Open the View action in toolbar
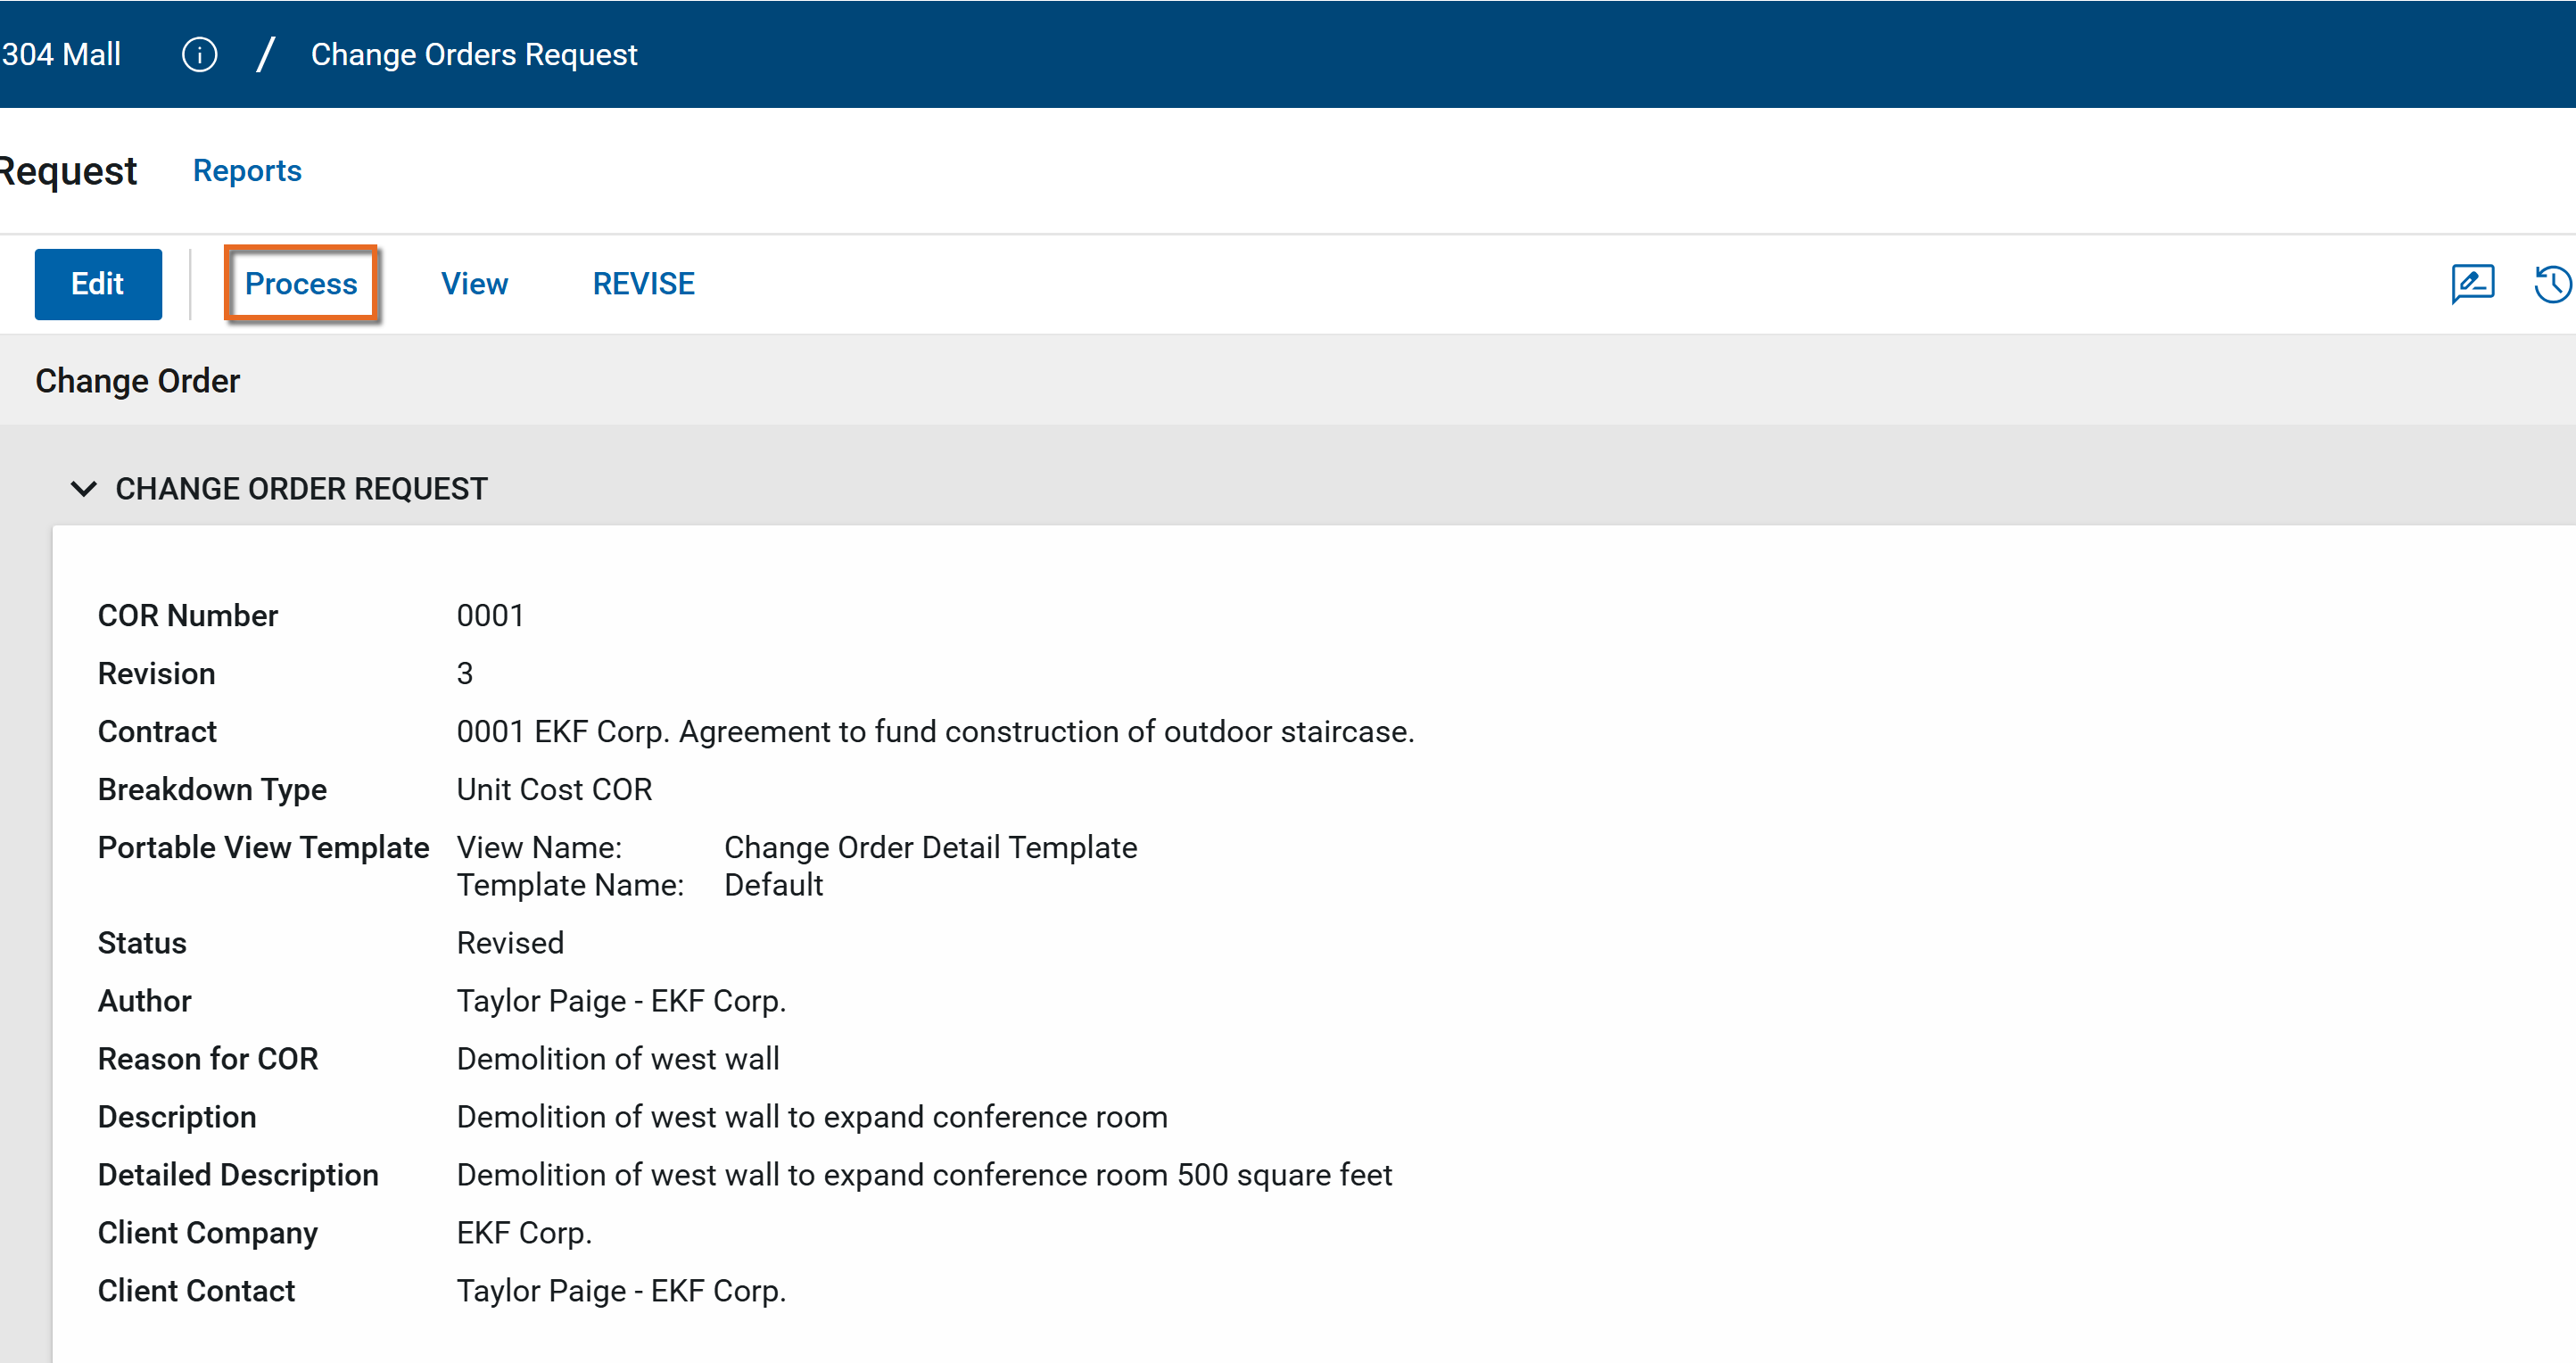2576x1363 pixels. pyautogui.click(x=474, y=284)
